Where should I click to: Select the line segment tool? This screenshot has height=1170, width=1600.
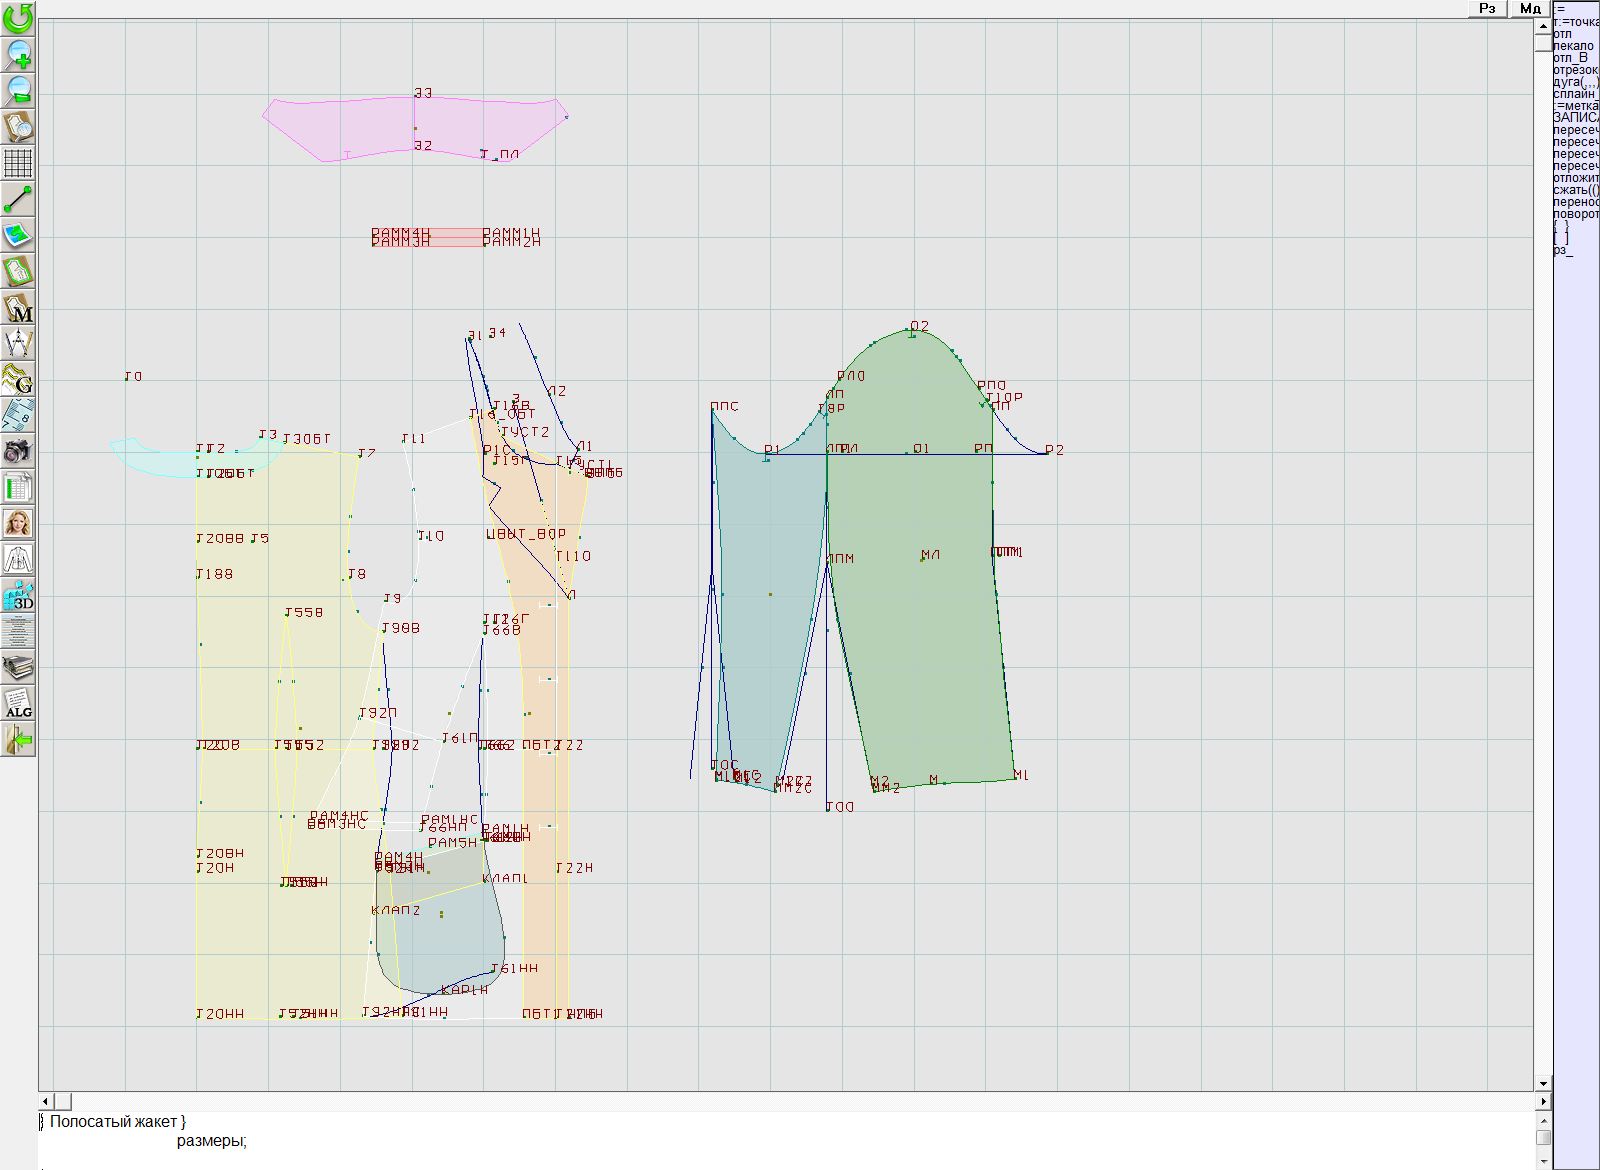click(x=18, y=199)
